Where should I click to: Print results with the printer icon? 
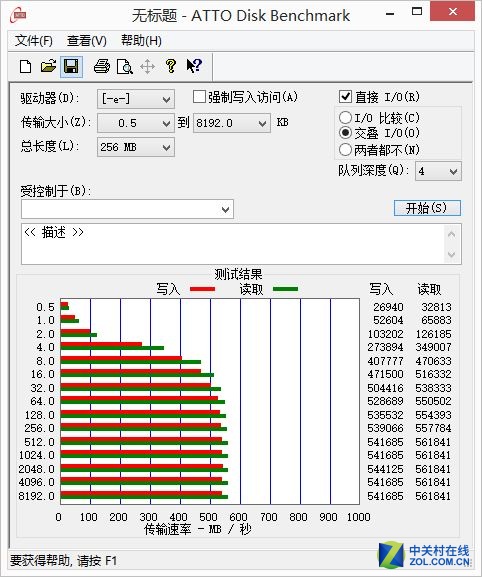tap(102, 67)
